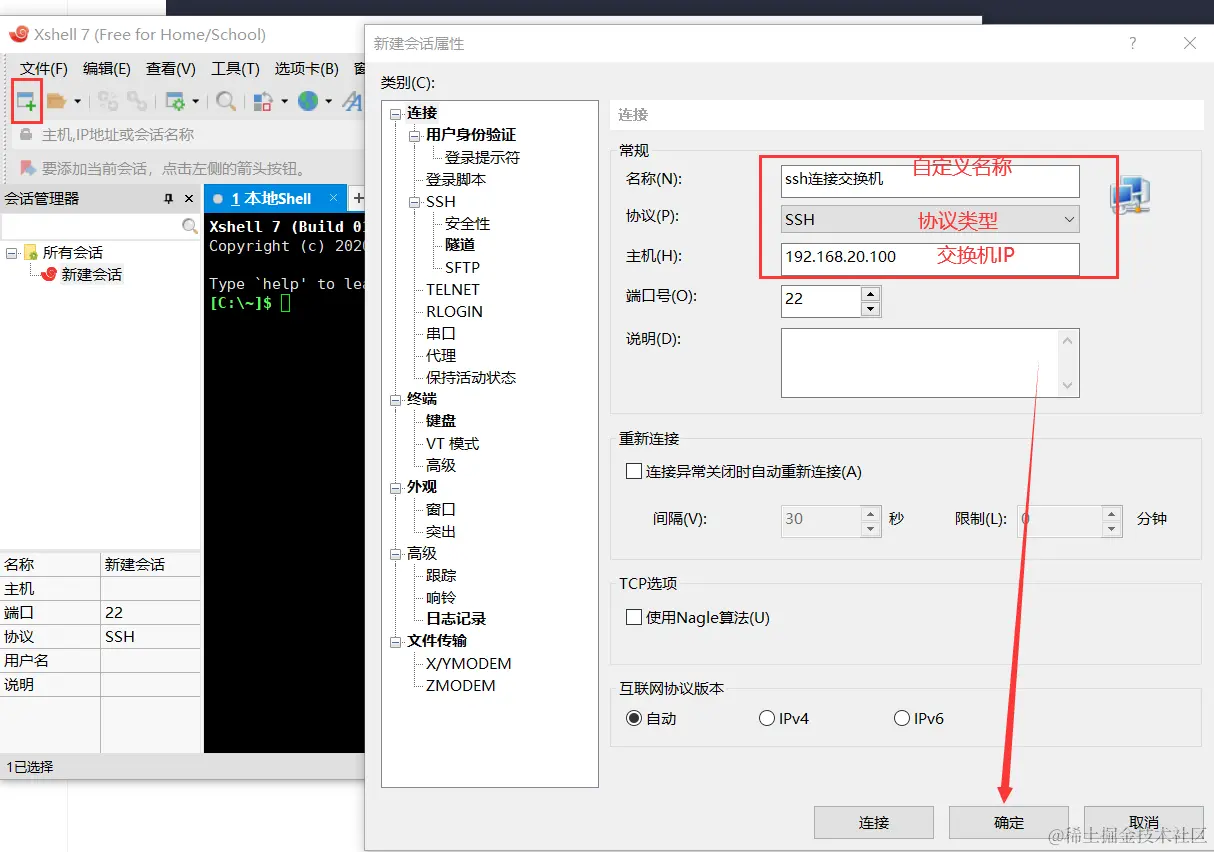Click the network computers icon in dialog

(x=1131, y=196)
